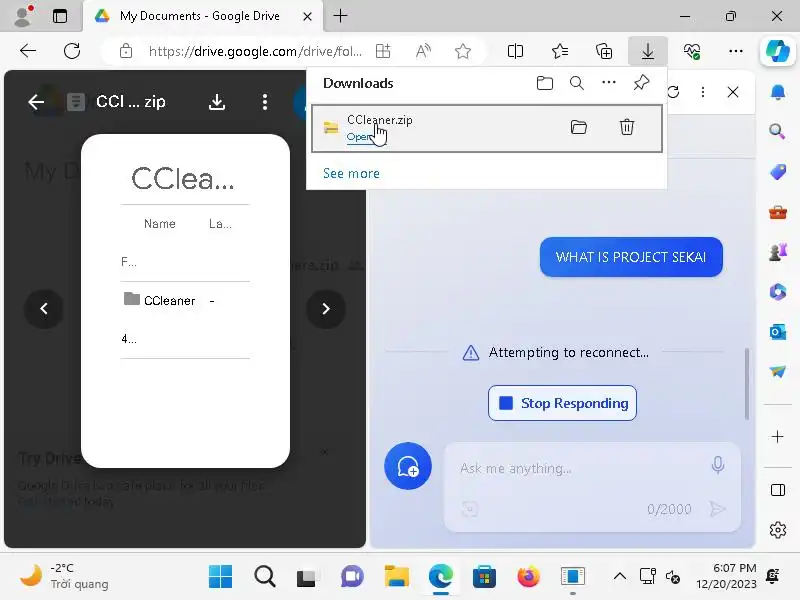Viewport: 800px width, 600px height.
Task: Open File Explorer from taskbar
Action: coord(396,577)
